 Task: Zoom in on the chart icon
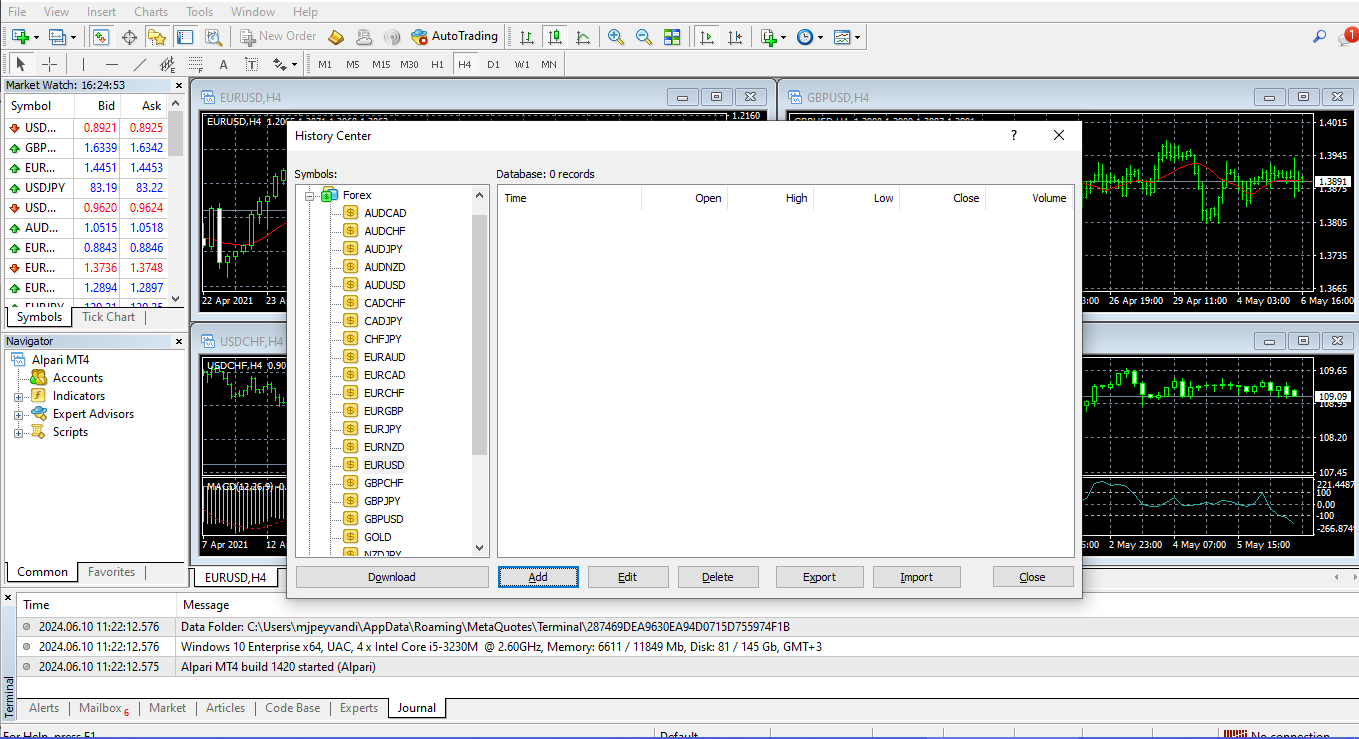(616, 36)
